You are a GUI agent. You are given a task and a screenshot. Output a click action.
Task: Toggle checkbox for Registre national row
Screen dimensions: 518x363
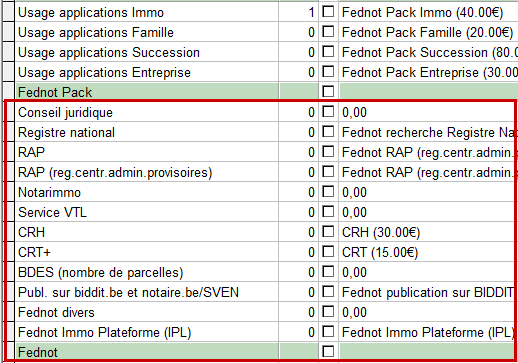point(328,131)
